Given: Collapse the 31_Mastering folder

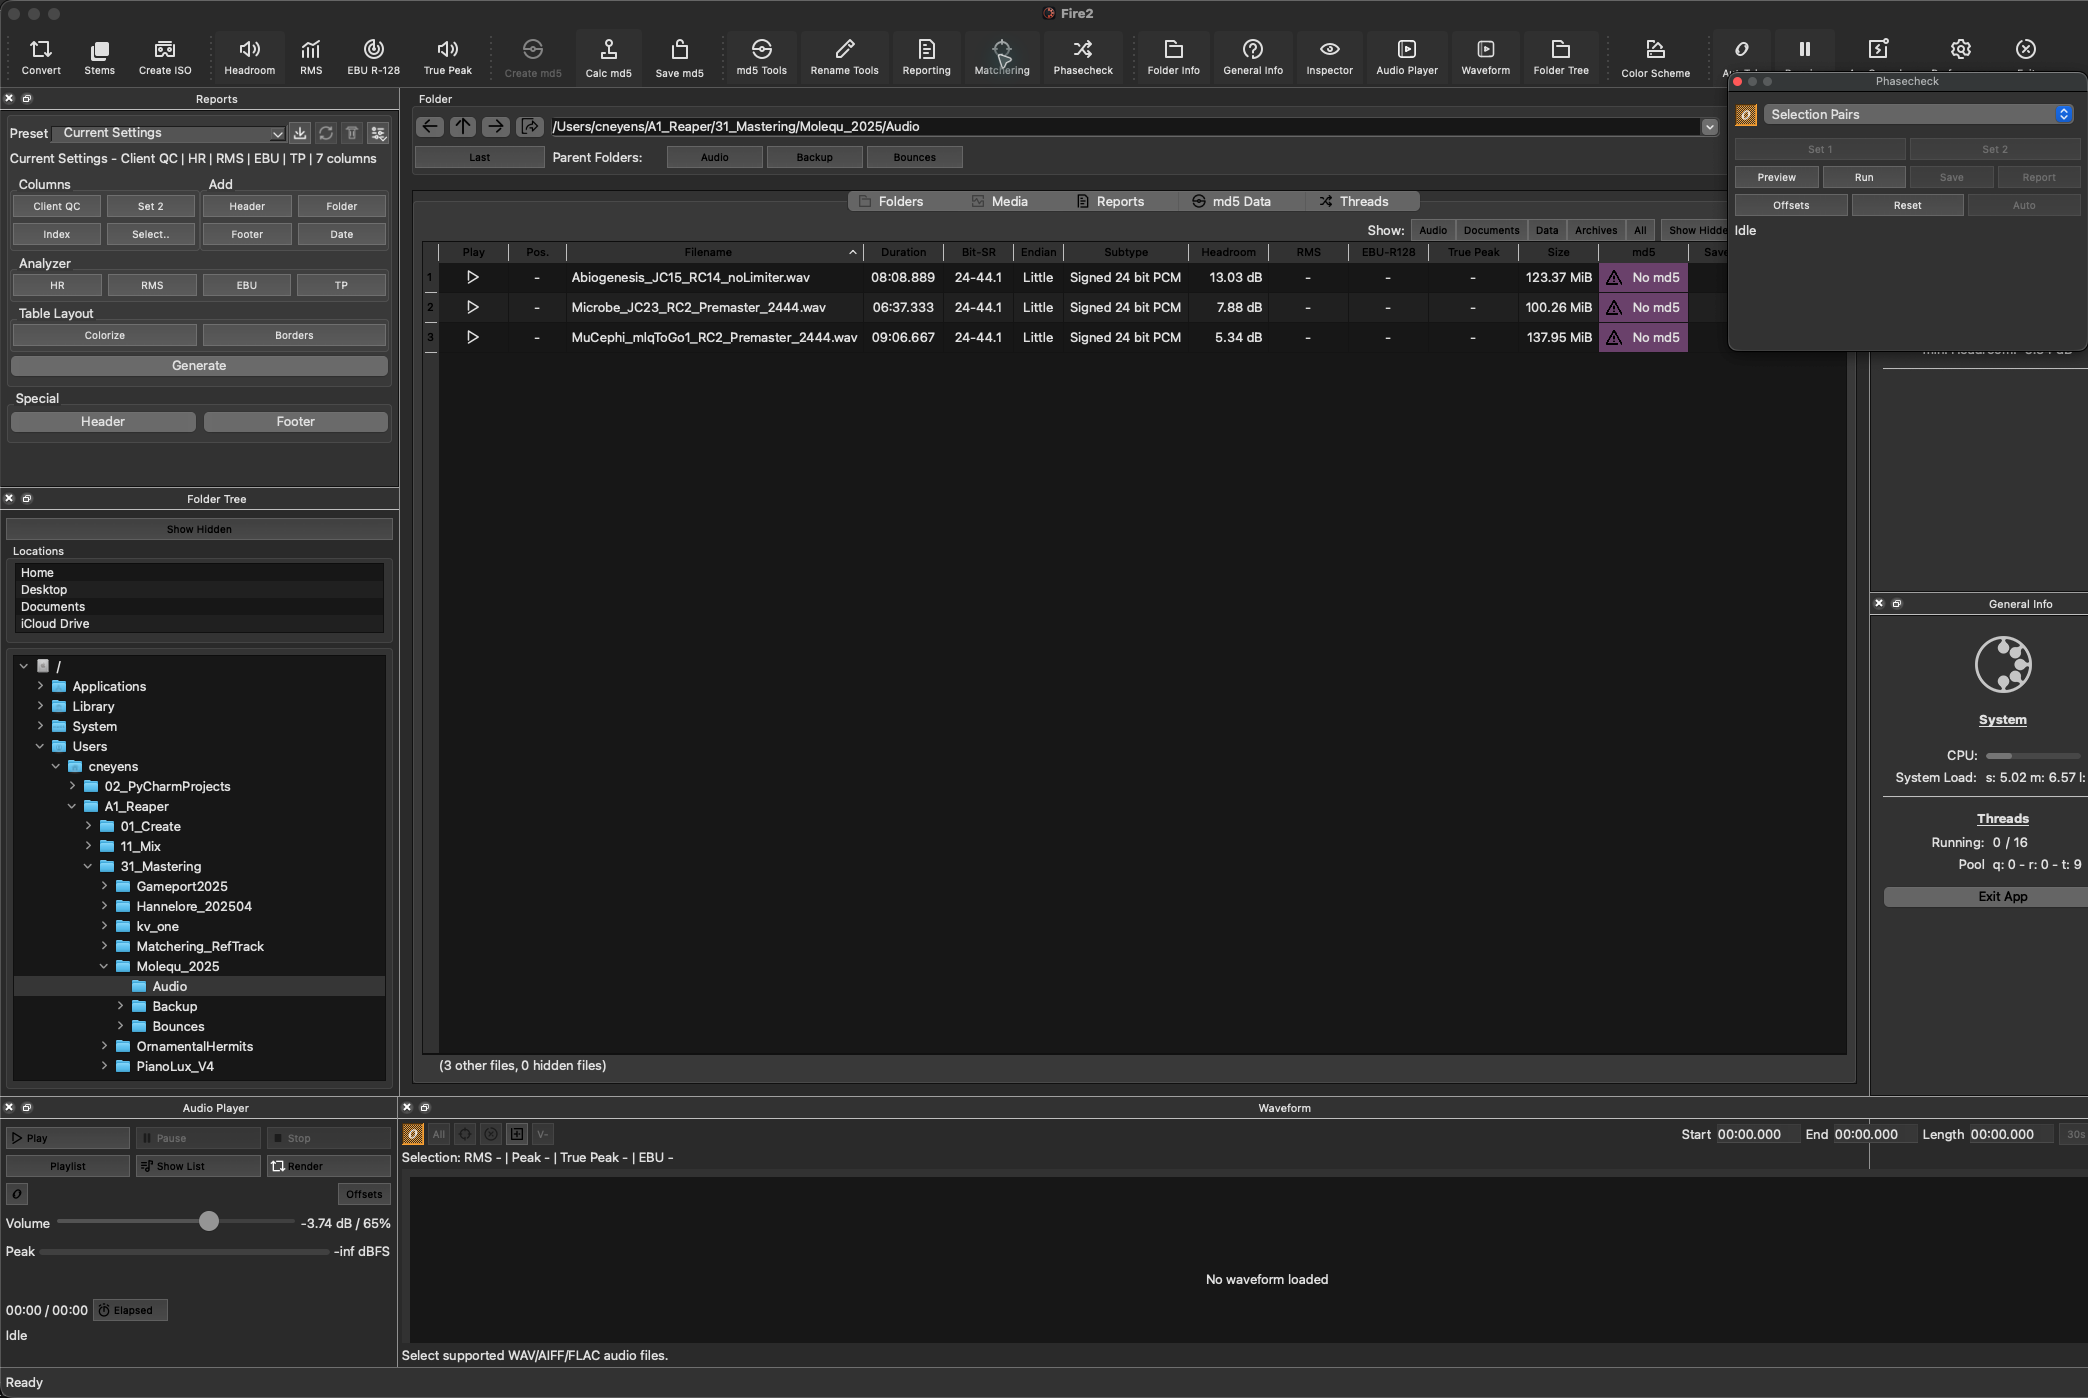Looking at the screenshot, I should point(88,866).
